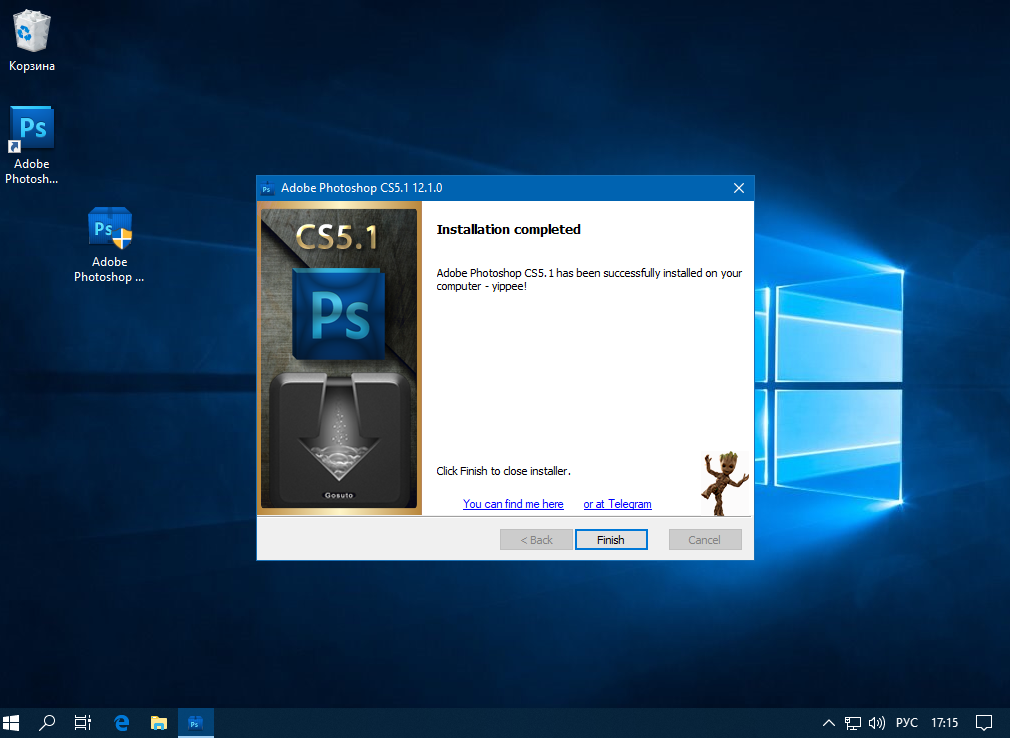Close the Adobe Photoshop CS5.1 installer window
Viewport: 1010px width, 738px height.
[x=739, y=188]
